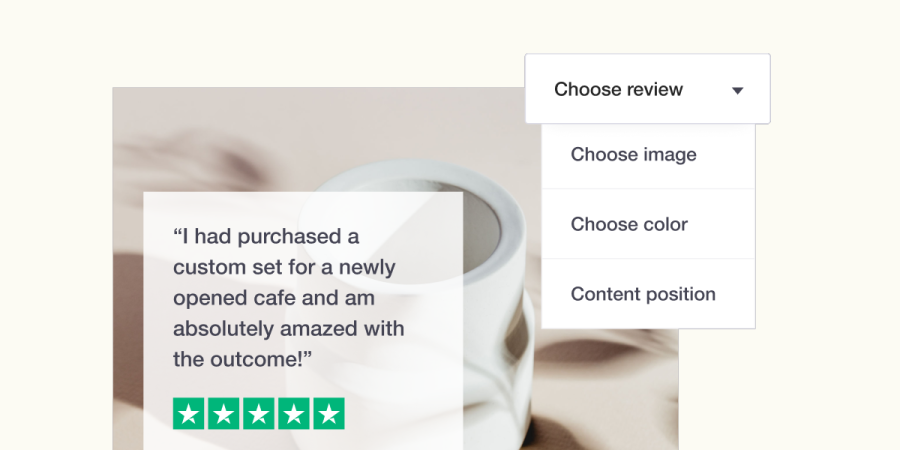Click the second green rating star
The image size is (900, 450).
pos(223,413)
